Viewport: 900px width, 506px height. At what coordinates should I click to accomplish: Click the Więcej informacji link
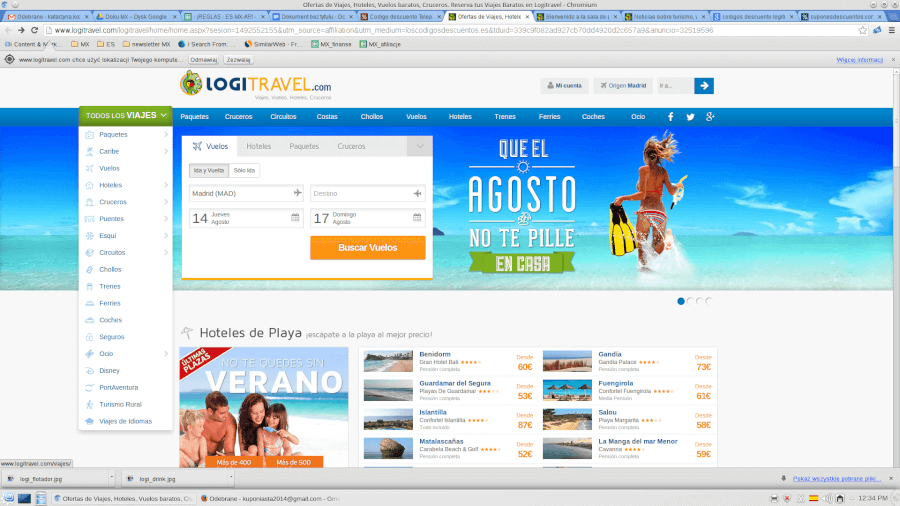click(x=859, y=60)
